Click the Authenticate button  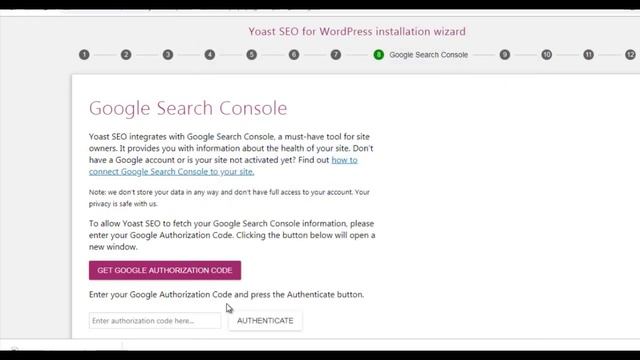coord(265,321)
